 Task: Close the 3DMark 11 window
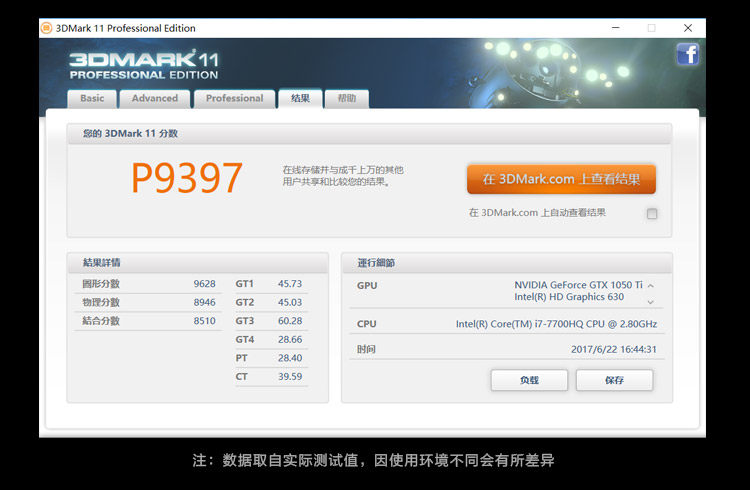pos(688,28)
